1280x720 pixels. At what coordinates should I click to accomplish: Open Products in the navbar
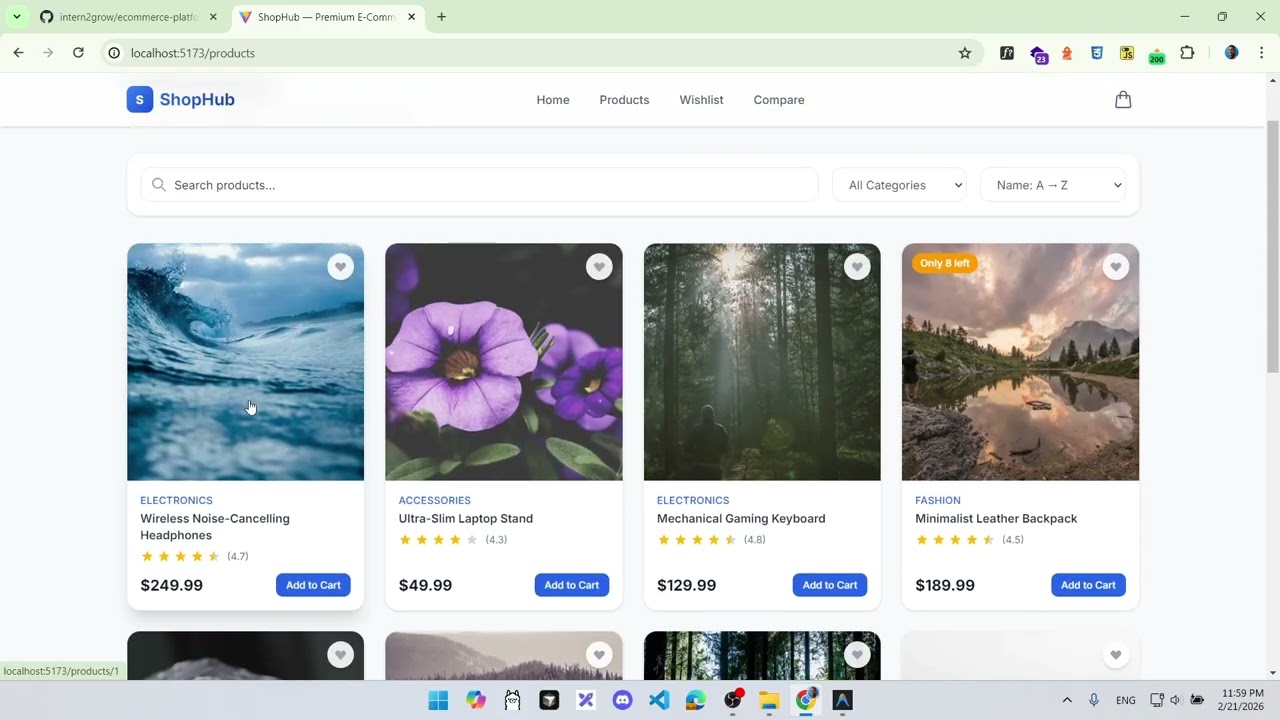(624, 100)
